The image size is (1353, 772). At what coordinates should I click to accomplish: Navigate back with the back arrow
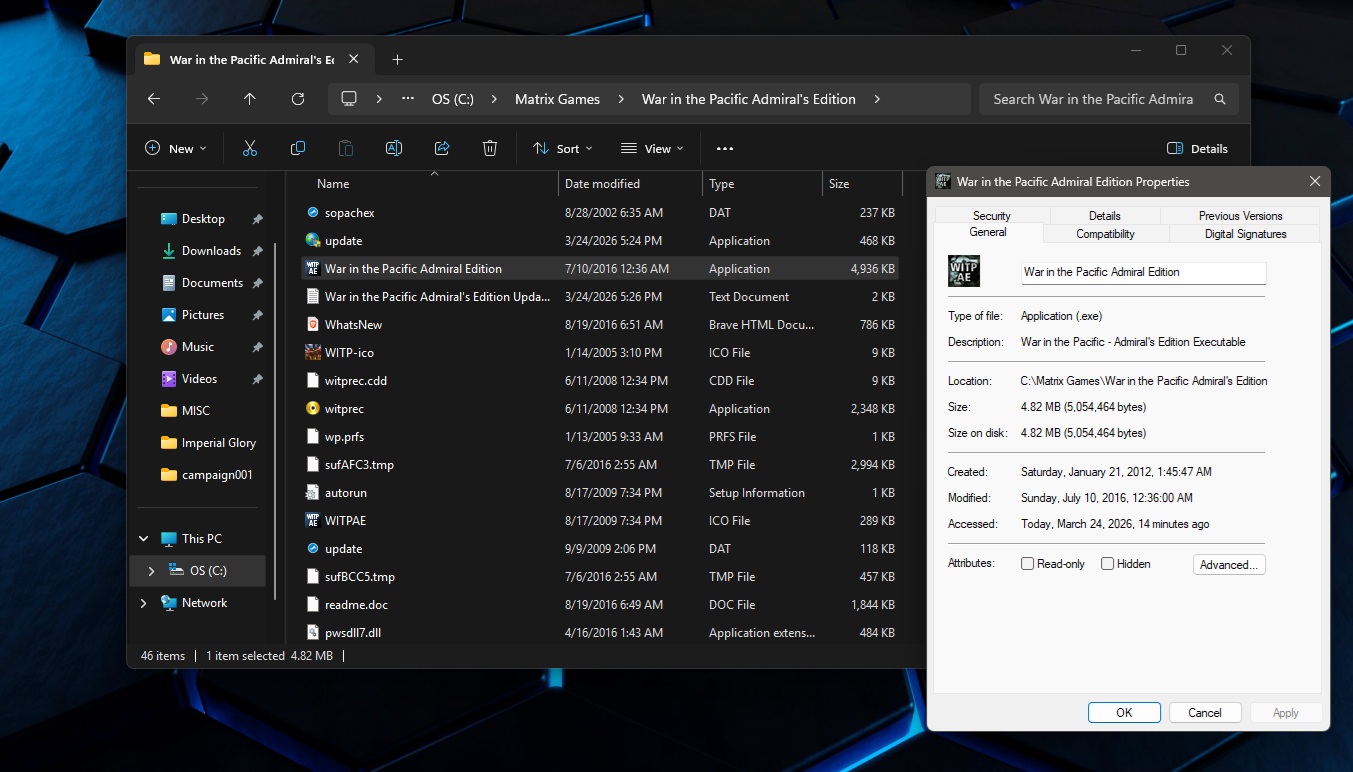(x=153, y=99)
